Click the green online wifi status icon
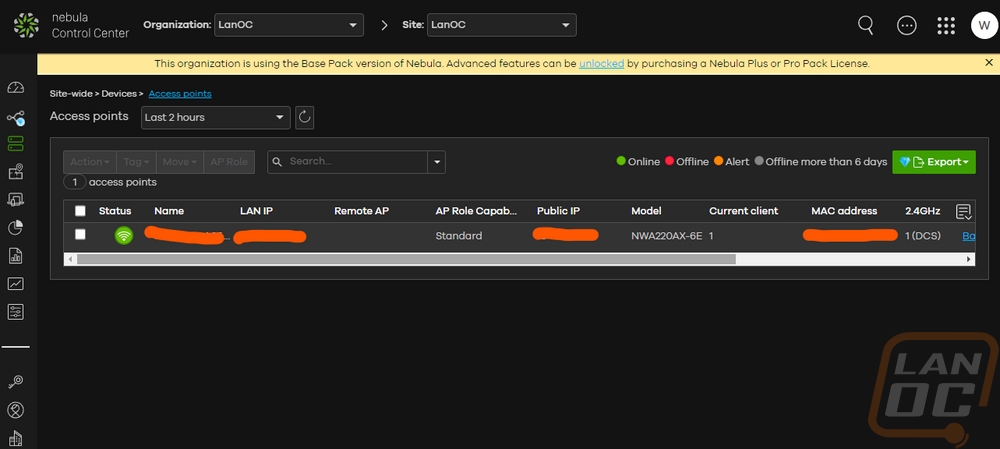Viewport: 1000px width, 449px height. tap(124, 235)
